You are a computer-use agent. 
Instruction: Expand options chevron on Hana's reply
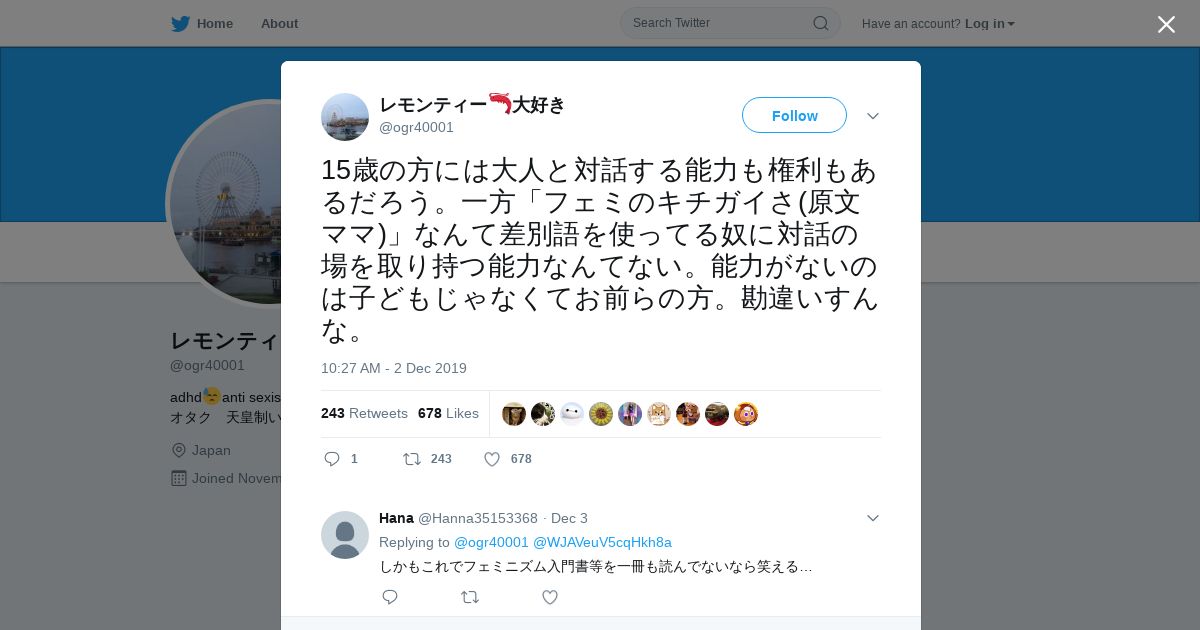pos(873,518)
